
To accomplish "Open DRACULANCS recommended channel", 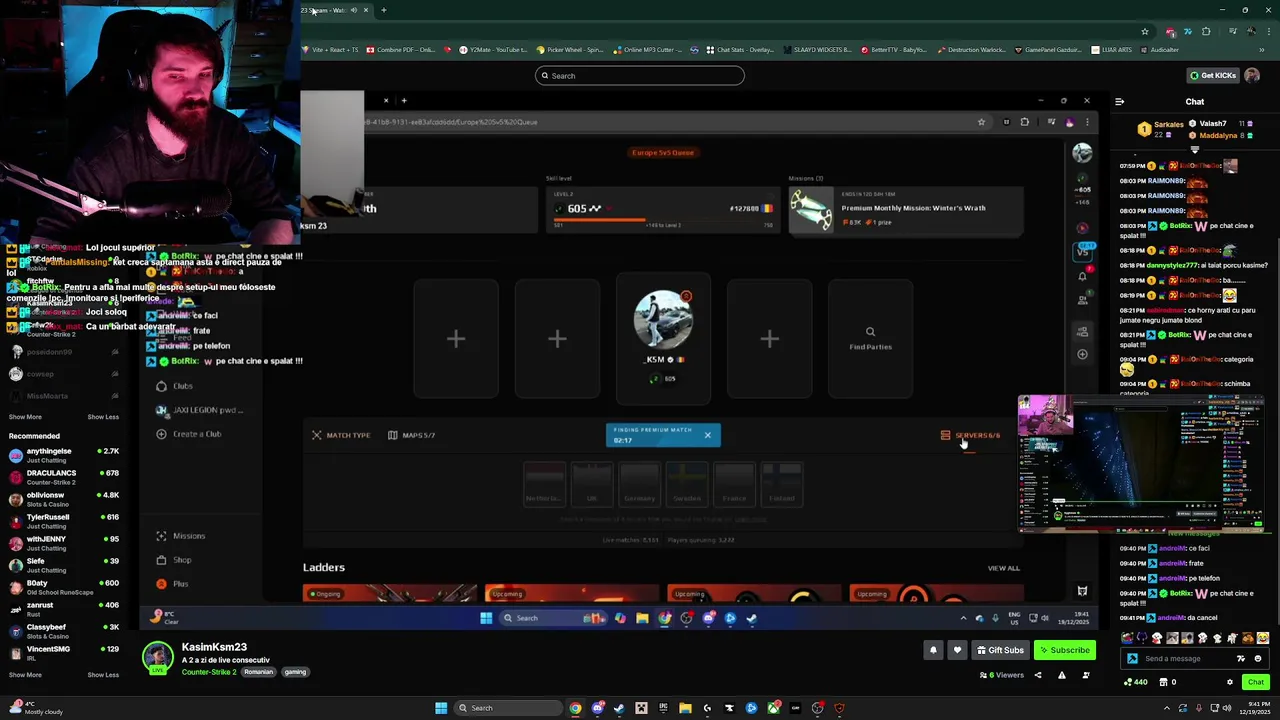I will pos(63,477).
